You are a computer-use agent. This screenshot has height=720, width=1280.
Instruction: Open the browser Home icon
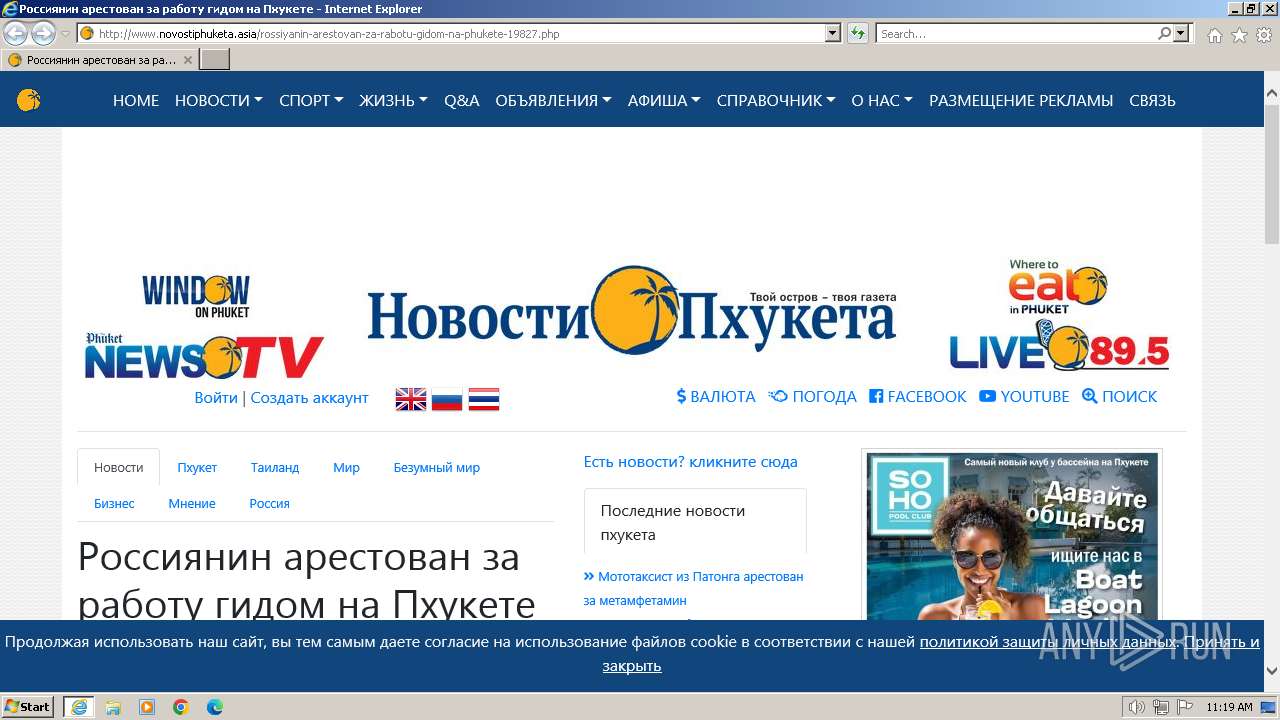point(1214,35)
